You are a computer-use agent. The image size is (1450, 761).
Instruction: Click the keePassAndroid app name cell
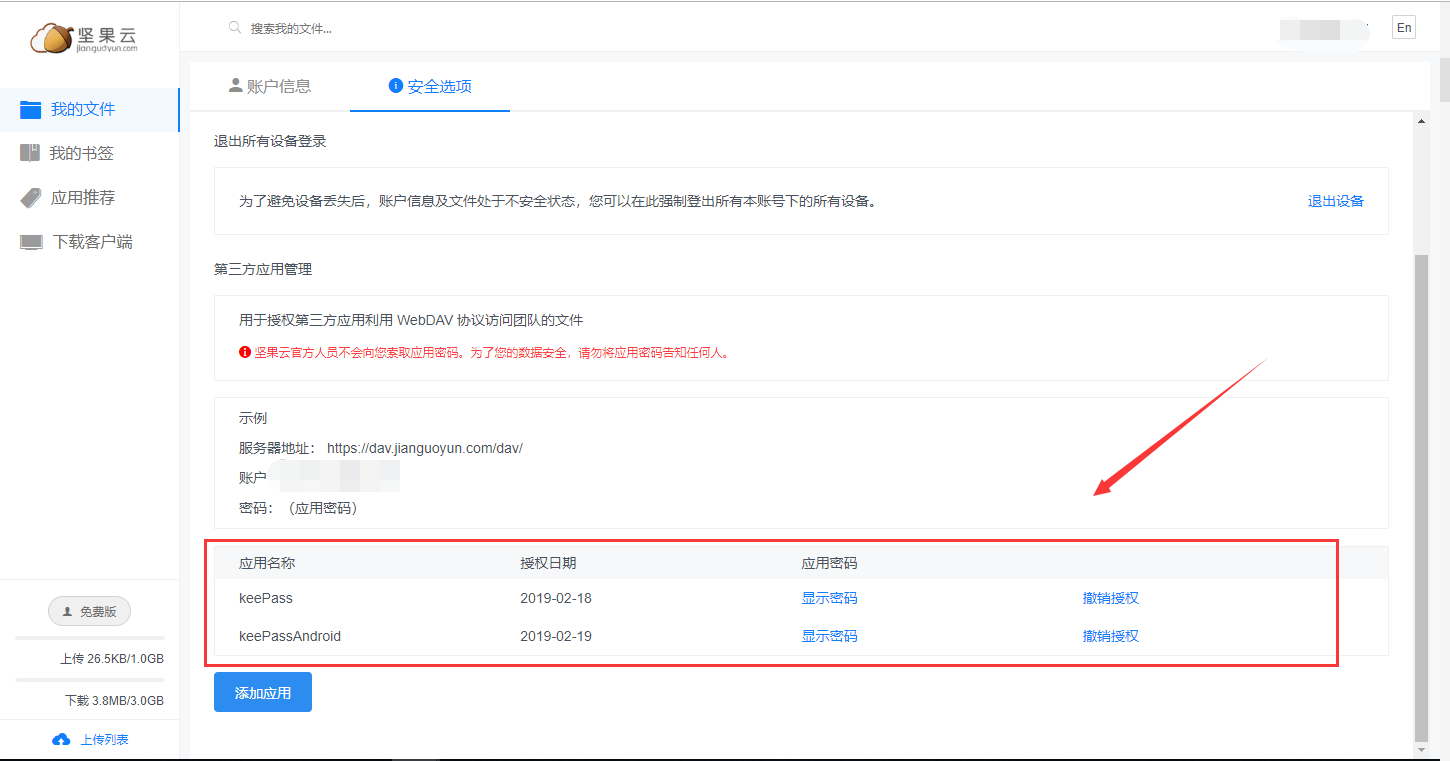click(x=290, y=636)
